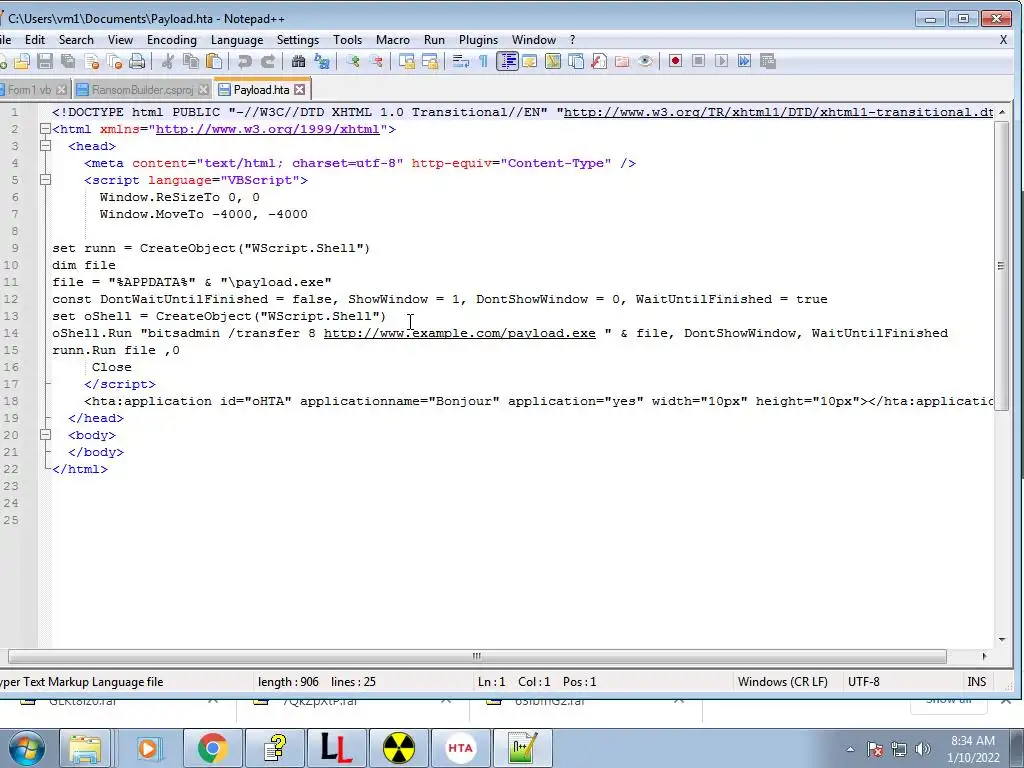Open the Windows Start button

(x=26, y=748)
